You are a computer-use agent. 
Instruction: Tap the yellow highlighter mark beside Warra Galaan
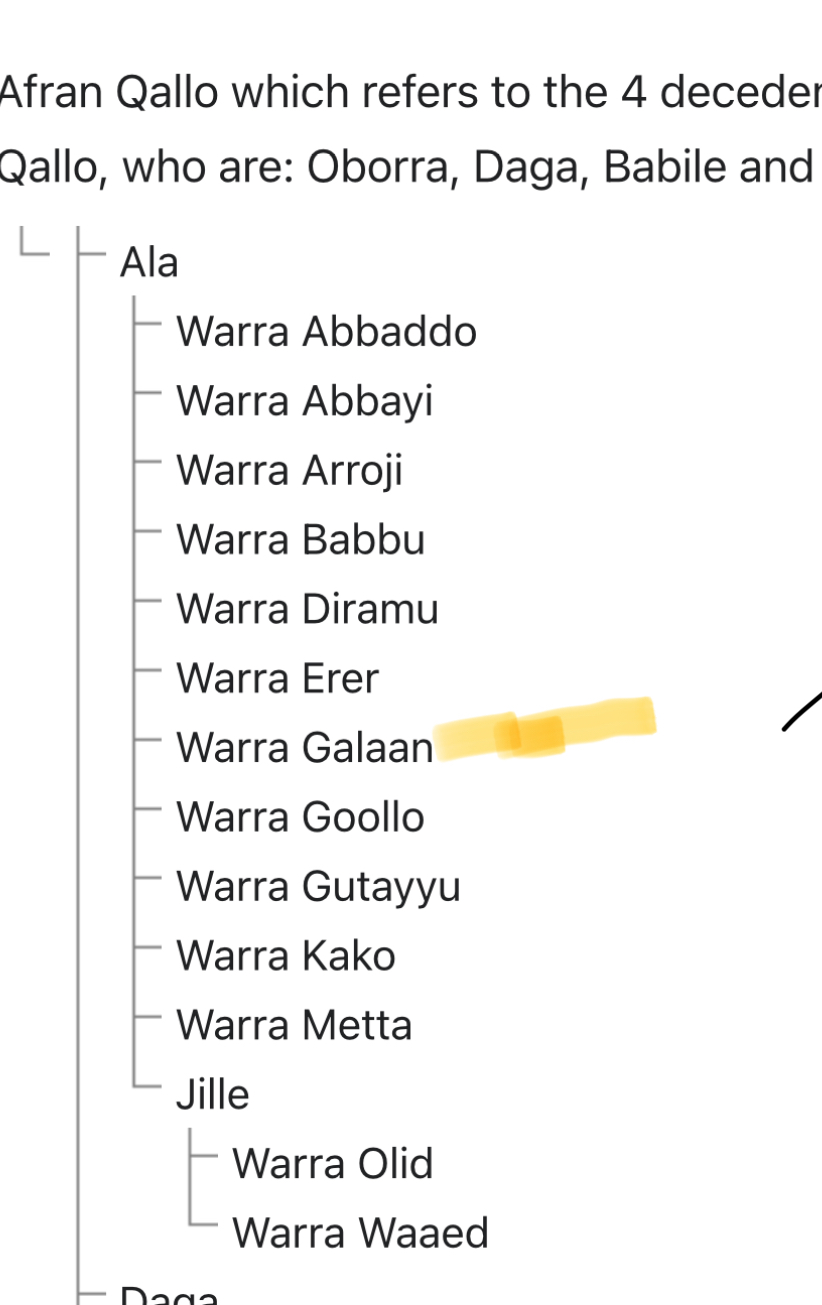pos(545,729)
